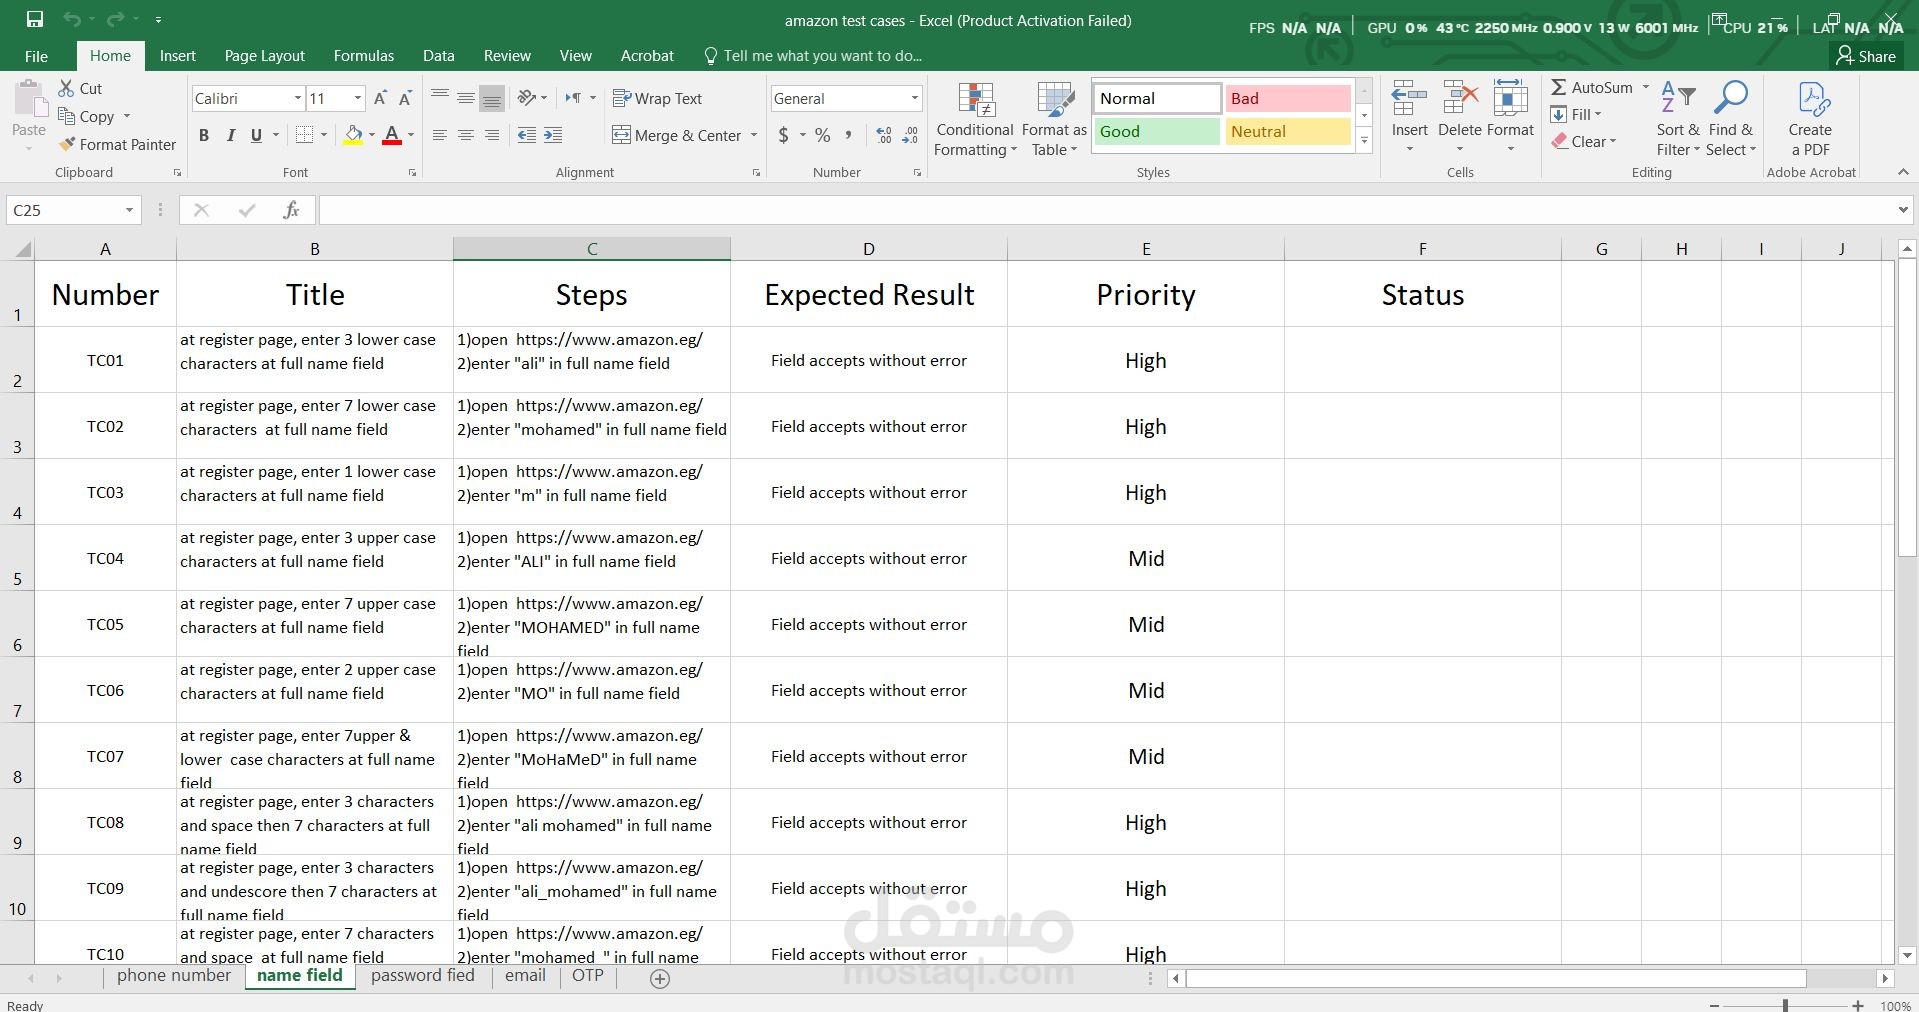1919x1012 pixels.
Task: Open the General number format dropdown
Action: coord(914,98)
